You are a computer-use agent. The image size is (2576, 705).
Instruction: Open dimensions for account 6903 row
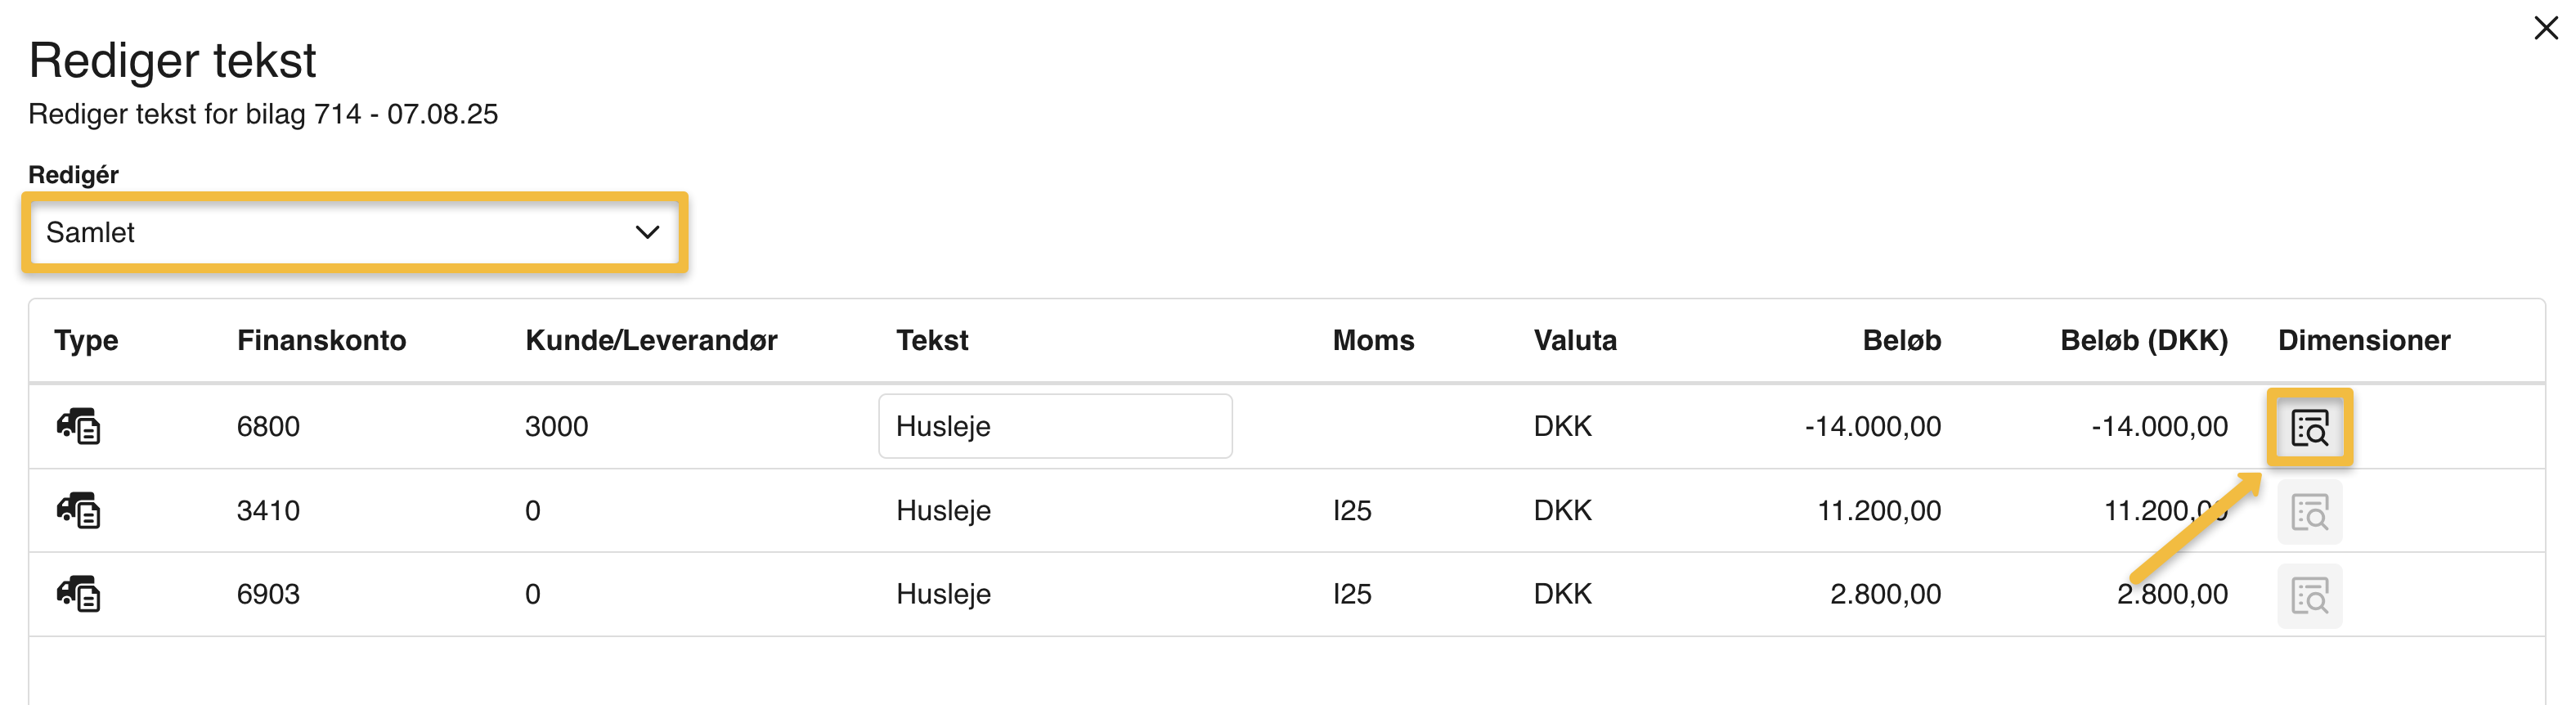(2309, 596)
